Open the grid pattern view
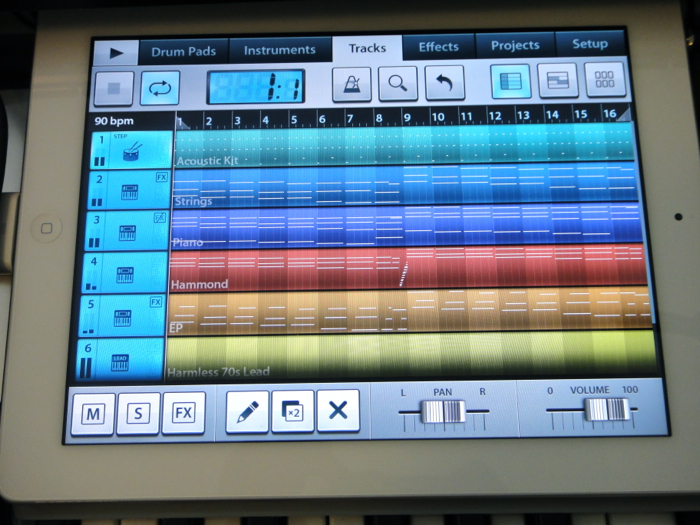The height and width of the screenshot is (525, 700). coord(605,79)
